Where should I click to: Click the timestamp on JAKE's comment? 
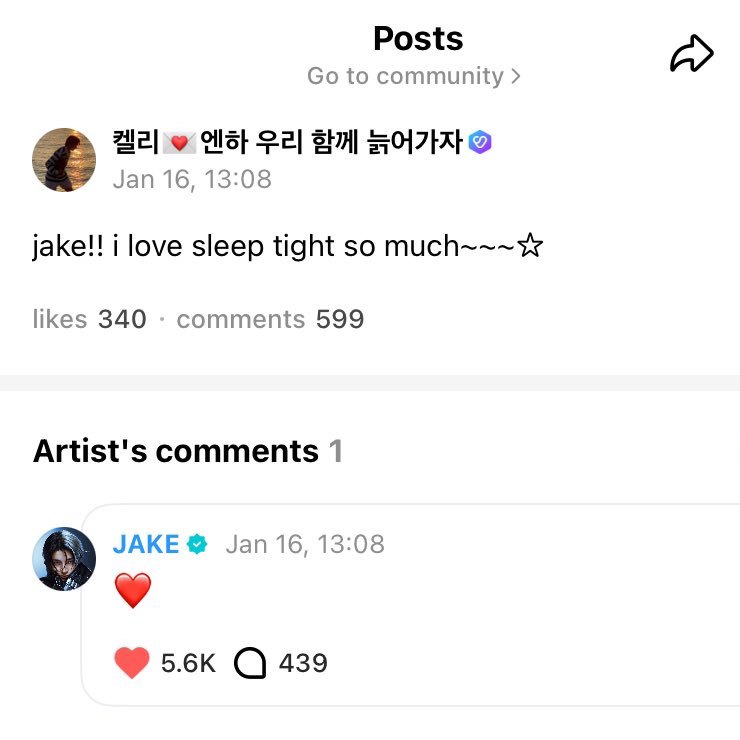(305, 544)
